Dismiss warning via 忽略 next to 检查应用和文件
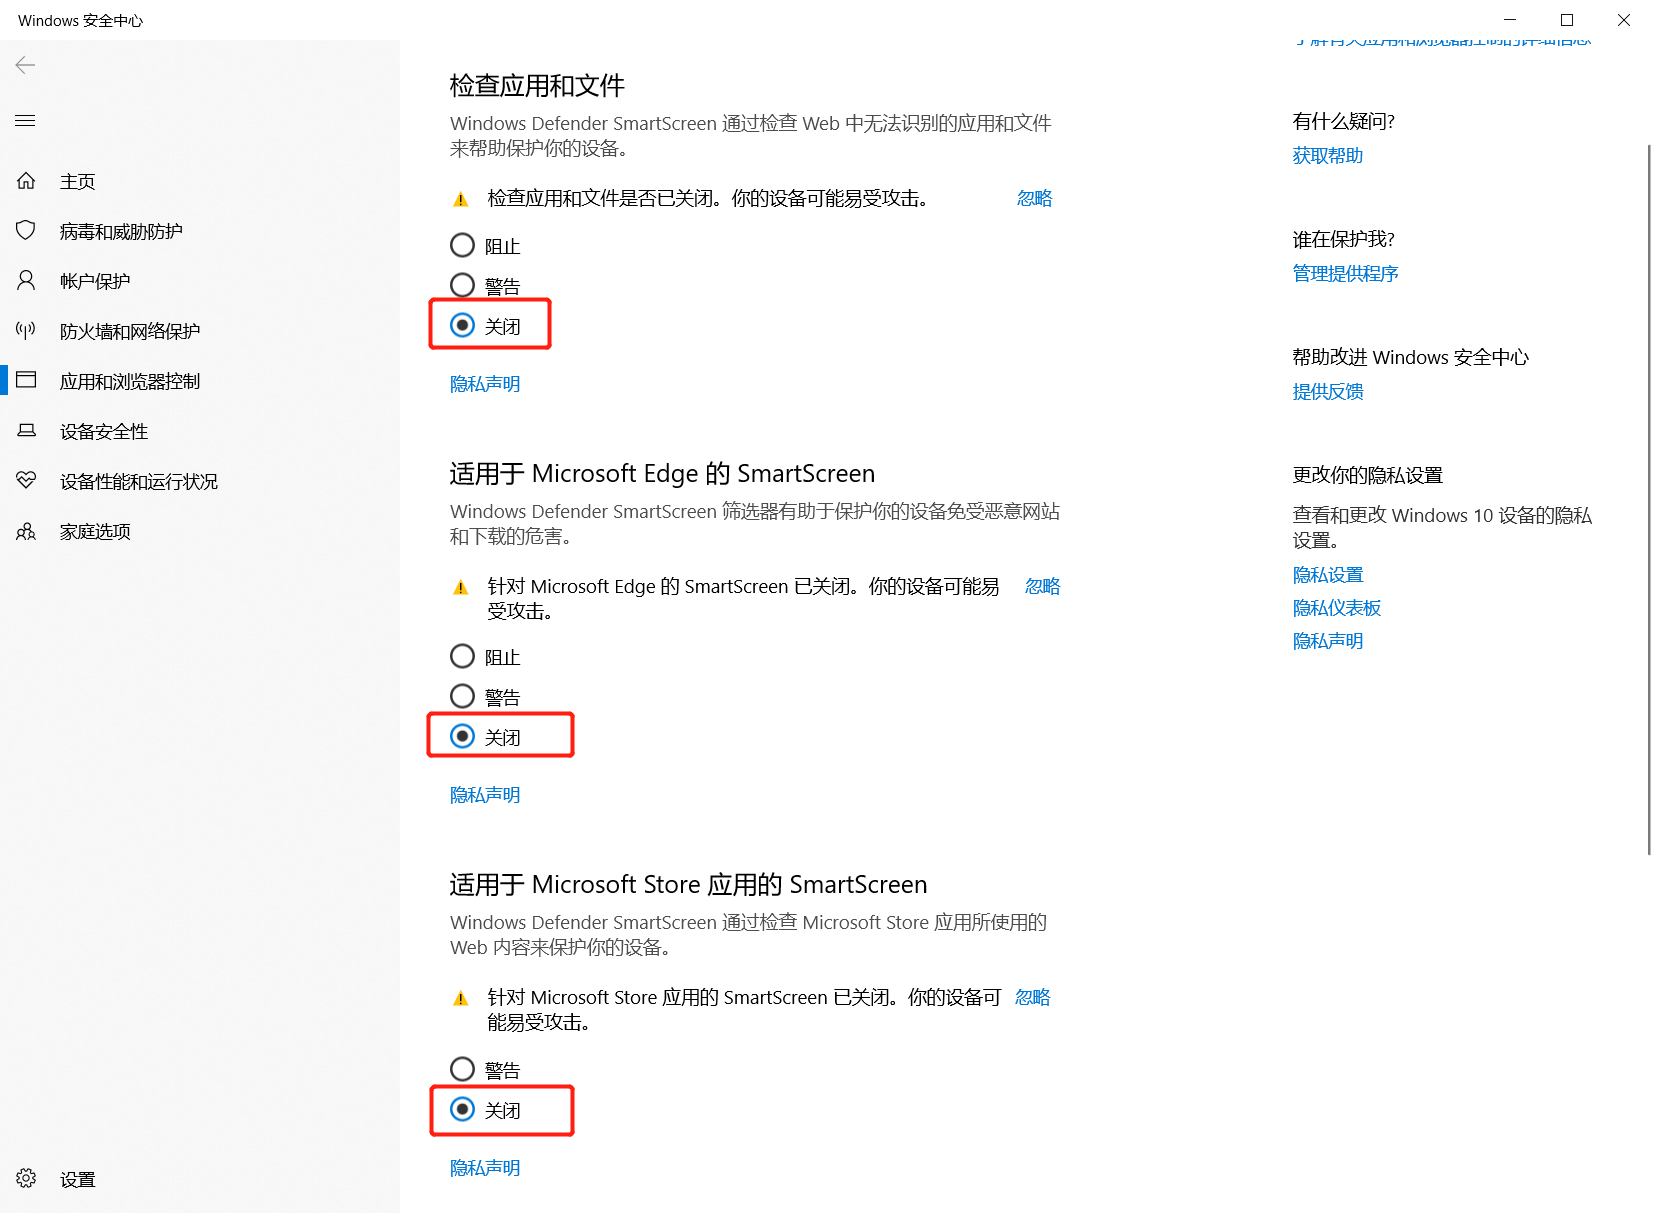1653x1213 pixels. pos(1035,198)
